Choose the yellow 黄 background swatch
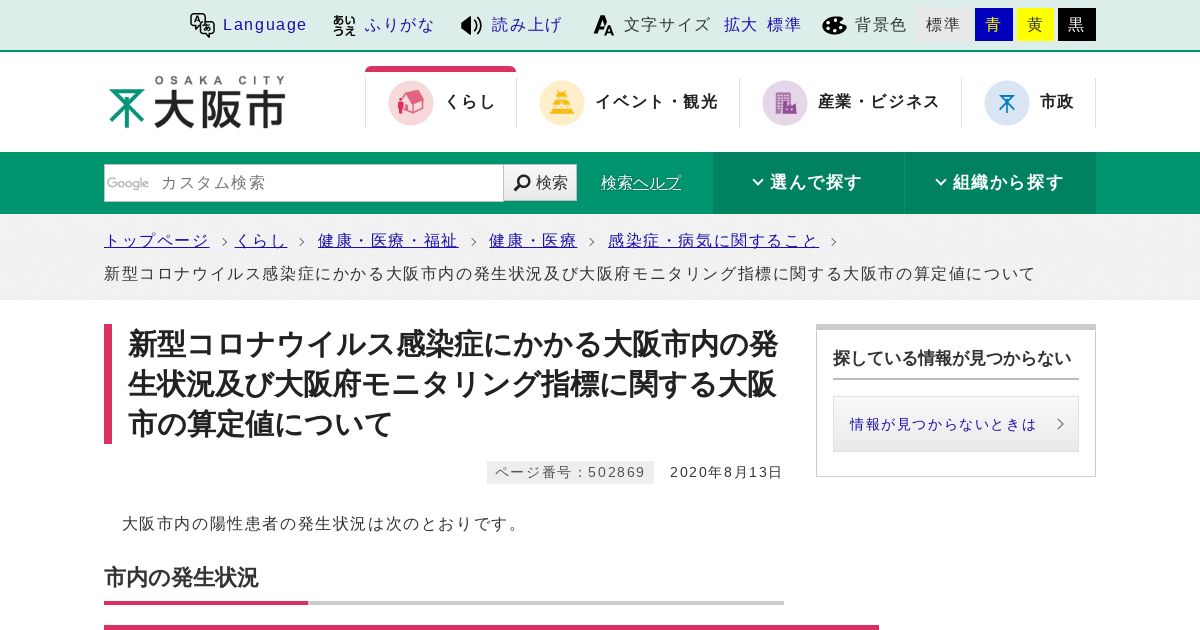Screen dimensions: 1200x630 [x=1036, y=25]
